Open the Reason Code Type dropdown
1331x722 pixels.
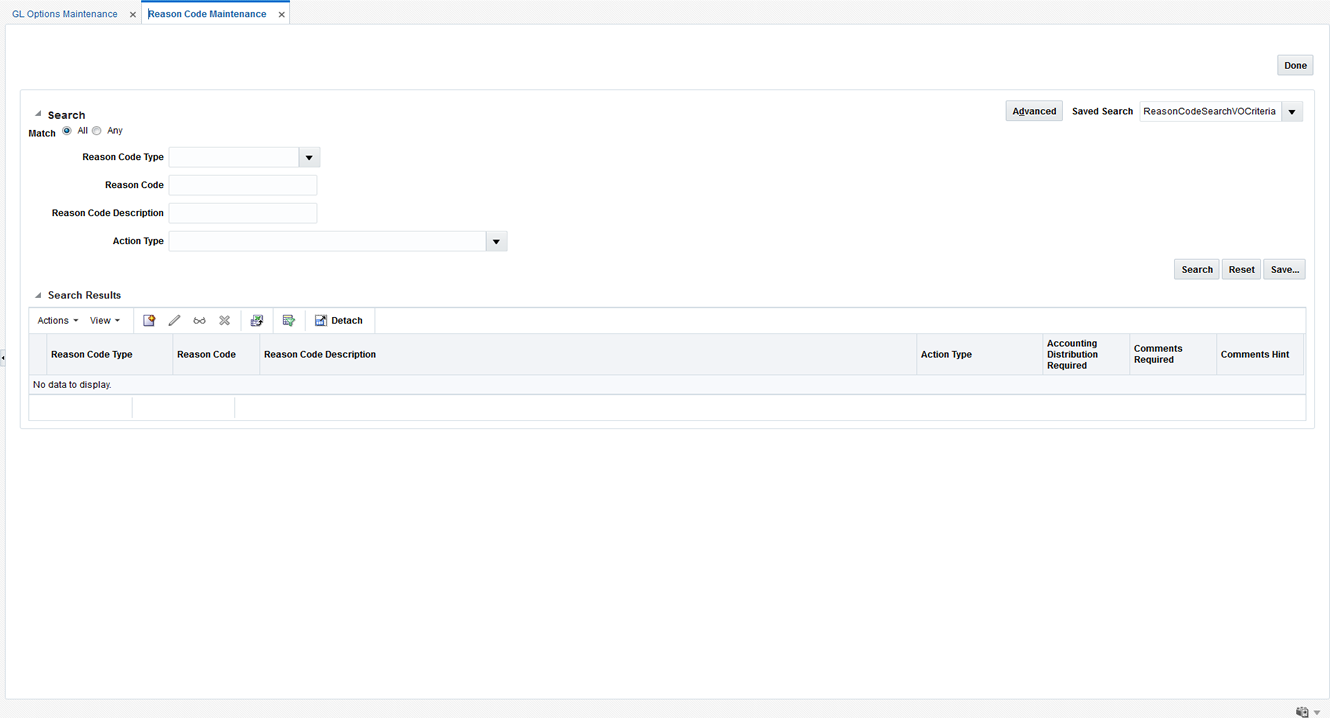[x=309, y=157]
